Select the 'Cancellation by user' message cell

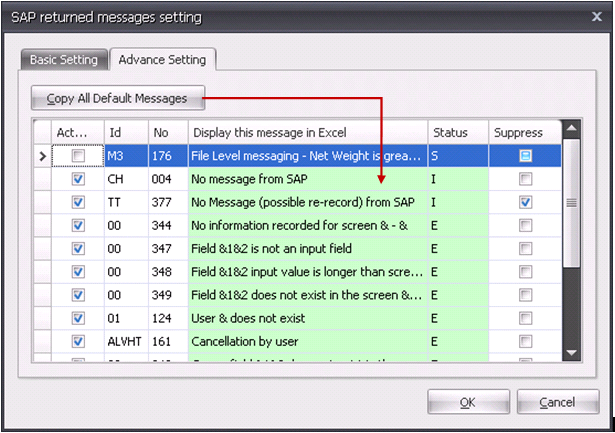point(307,341)
